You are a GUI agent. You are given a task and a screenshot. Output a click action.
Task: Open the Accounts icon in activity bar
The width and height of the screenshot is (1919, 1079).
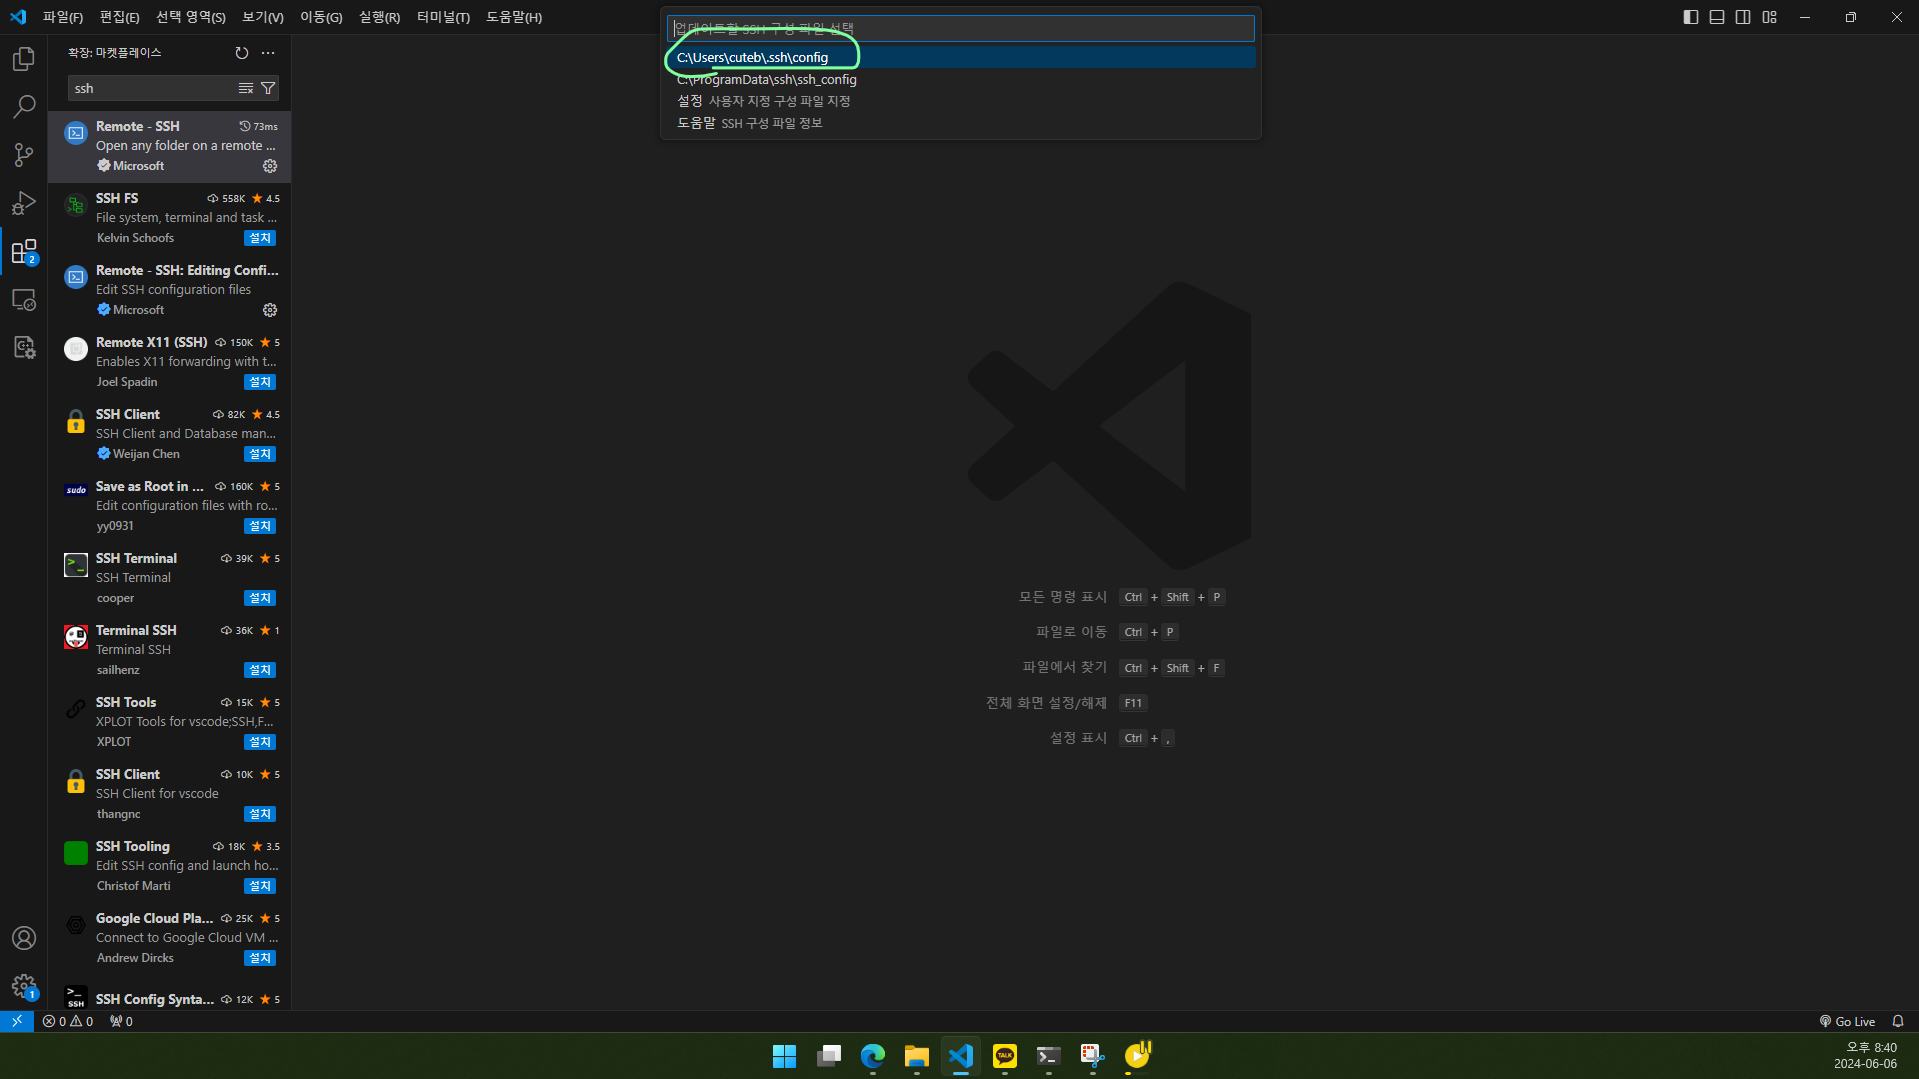[24, 938]
